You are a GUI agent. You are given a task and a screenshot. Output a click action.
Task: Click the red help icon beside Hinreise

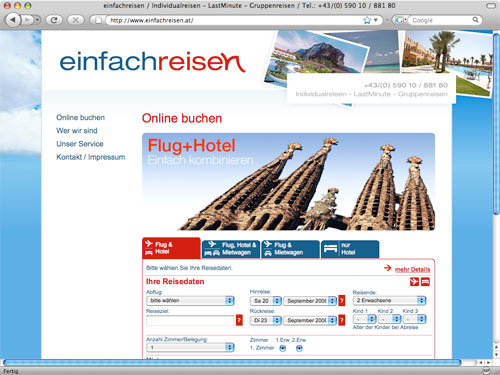pos(342,301)
